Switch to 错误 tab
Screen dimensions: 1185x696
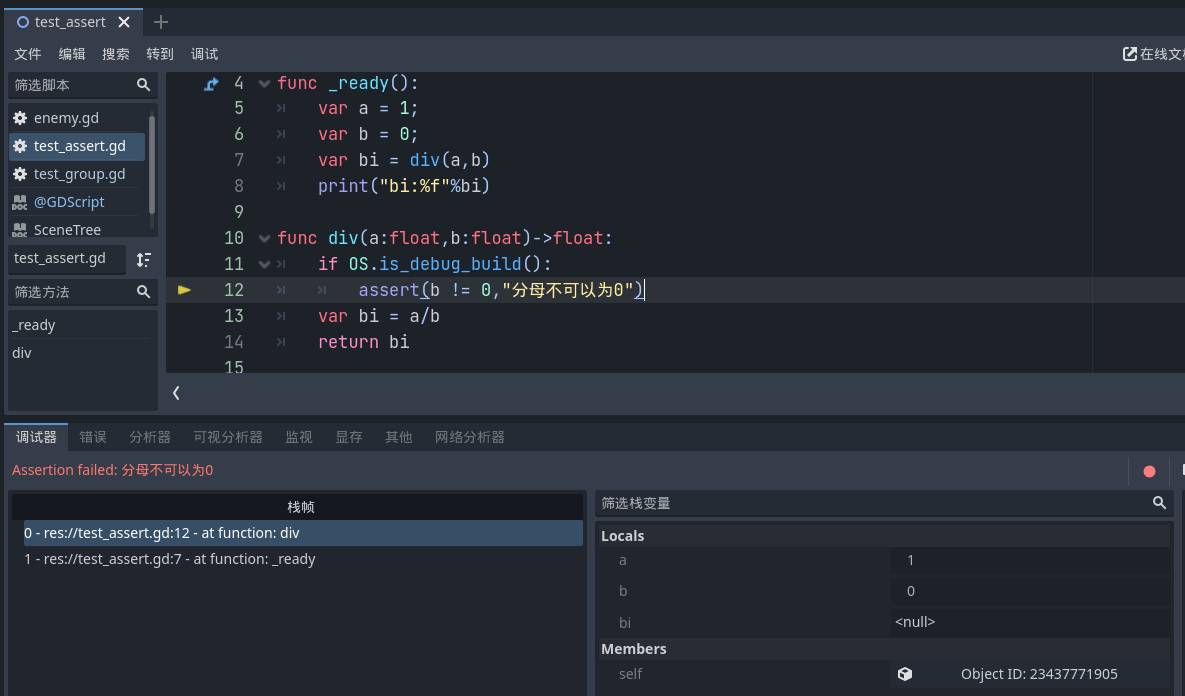pyautogui.click(x=93, y=437)
